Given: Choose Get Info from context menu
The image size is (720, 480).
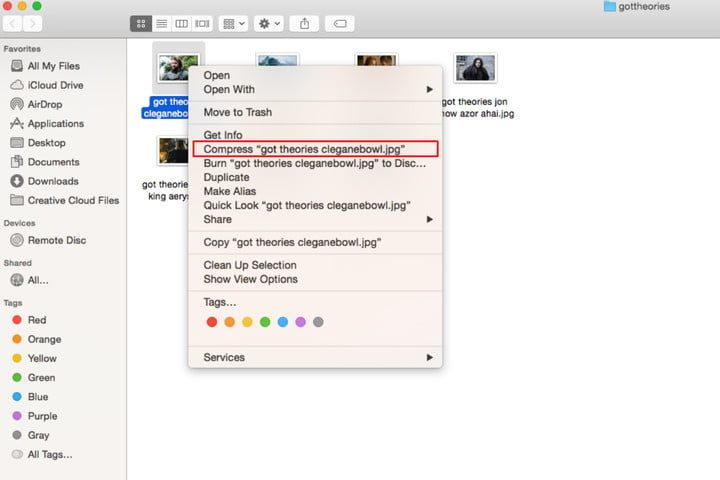Looking at the screenshot, I should [223, 135].
